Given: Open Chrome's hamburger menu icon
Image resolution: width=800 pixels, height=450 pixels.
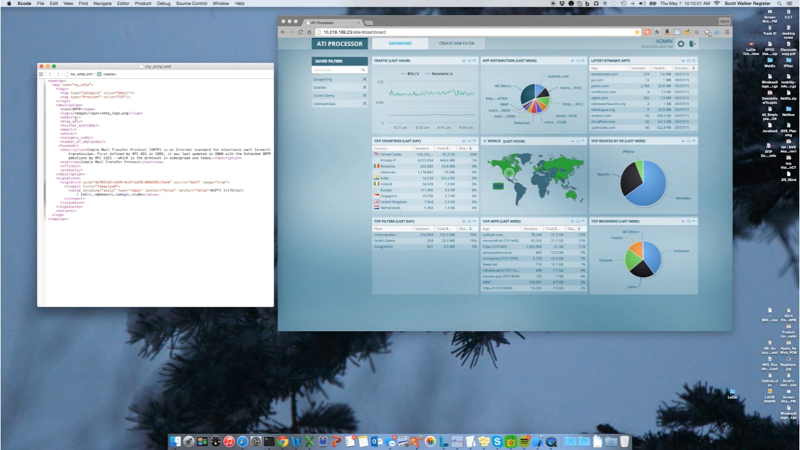Looking at the screenshot, I should pyautogui.click(x=727, y=32).
